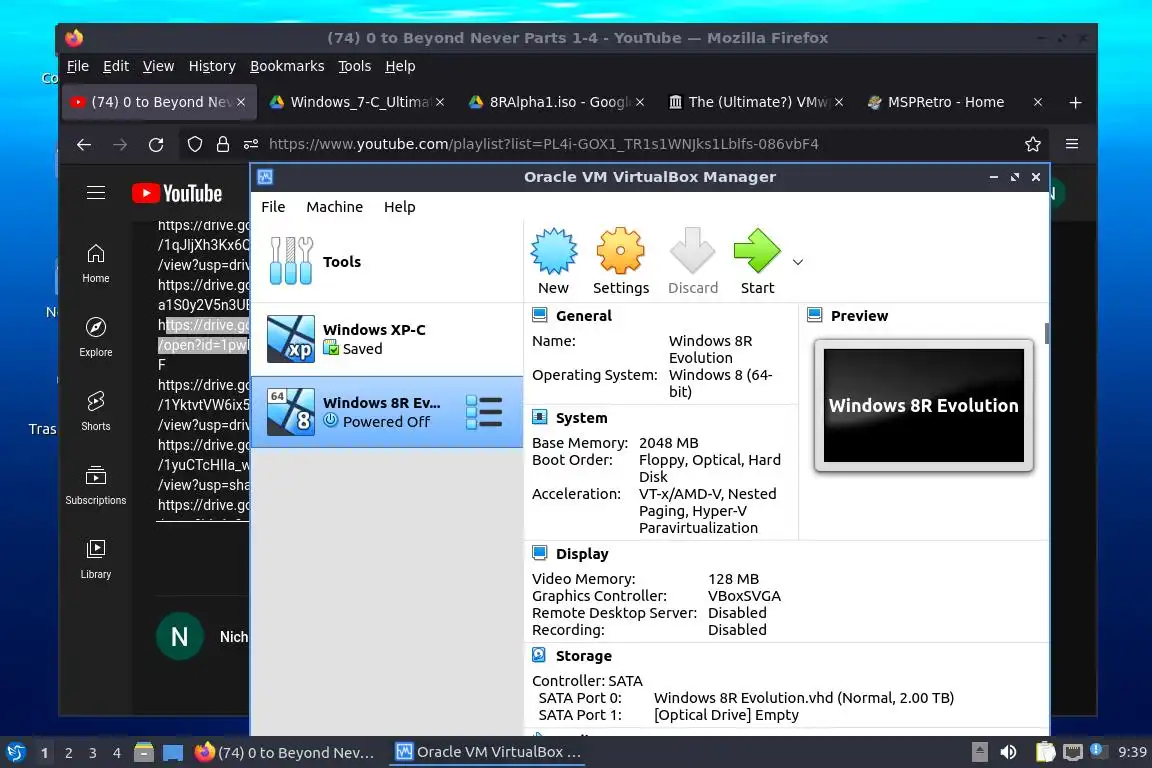The width and height of the screenshot is (1152, 768).
Task: Click the Firefox taskbar window button
Action: click(x=287, y=753)
